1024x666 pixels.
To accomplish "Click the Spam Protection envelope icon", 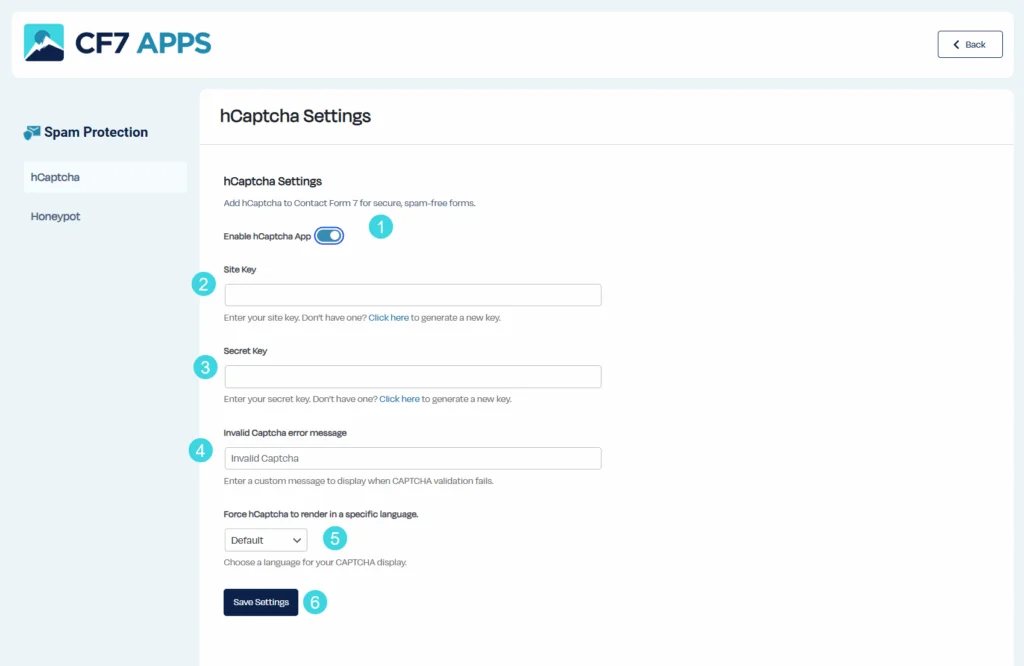I will coord(32,133).
